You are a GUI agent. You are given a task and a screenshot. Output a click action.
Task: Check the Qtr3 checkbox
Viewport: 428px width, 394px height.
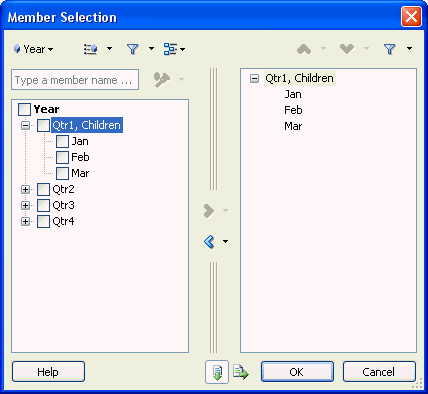[43, 205]
